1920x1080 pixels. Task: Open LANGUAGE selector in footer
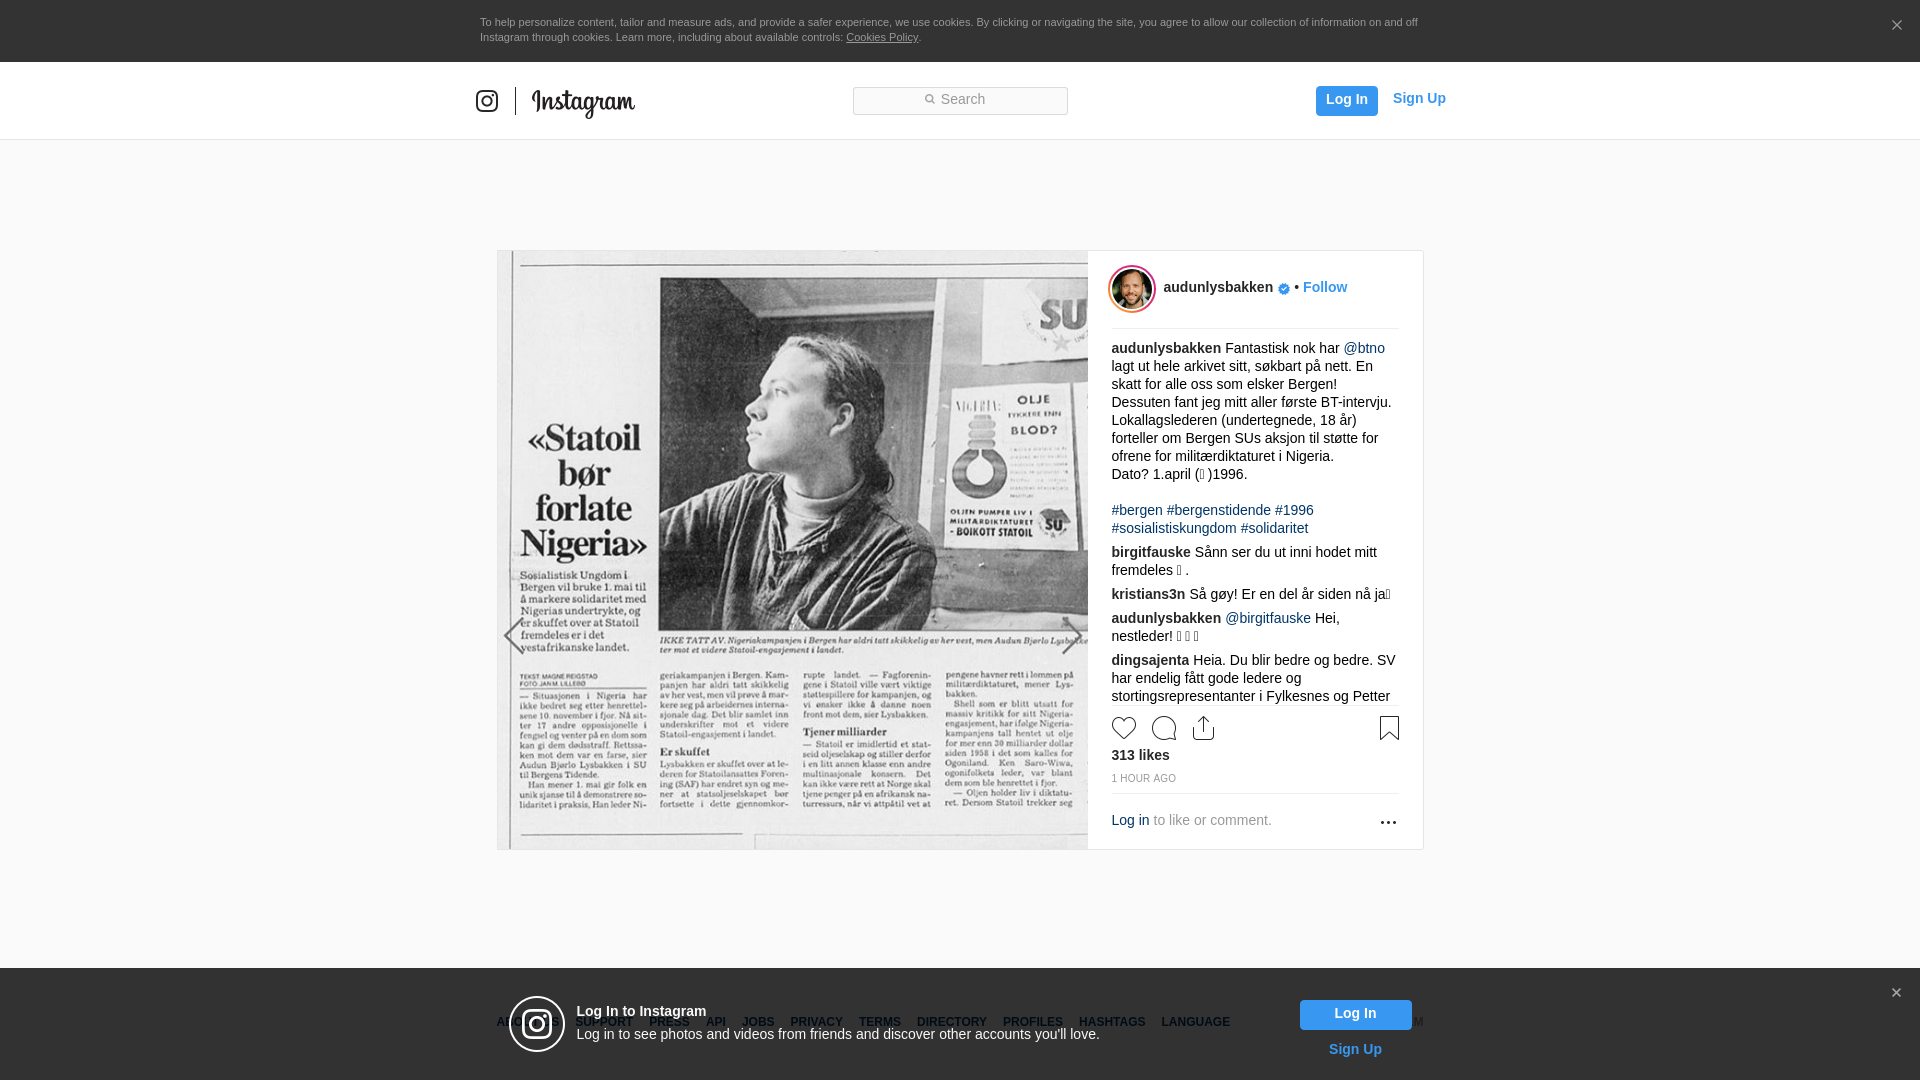click(1195, 1022)
